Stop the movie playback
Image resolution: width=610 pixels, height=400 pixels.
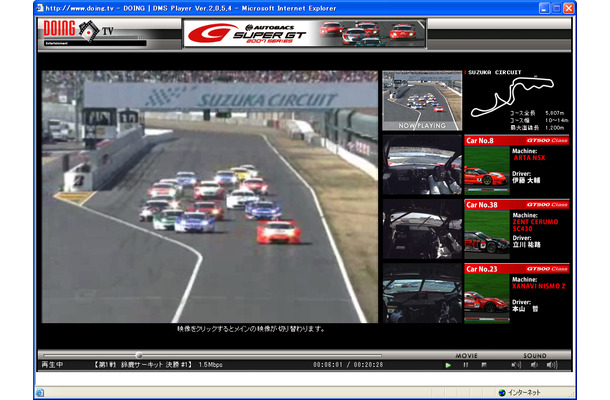pyautogui.click(x=484, y=365)
